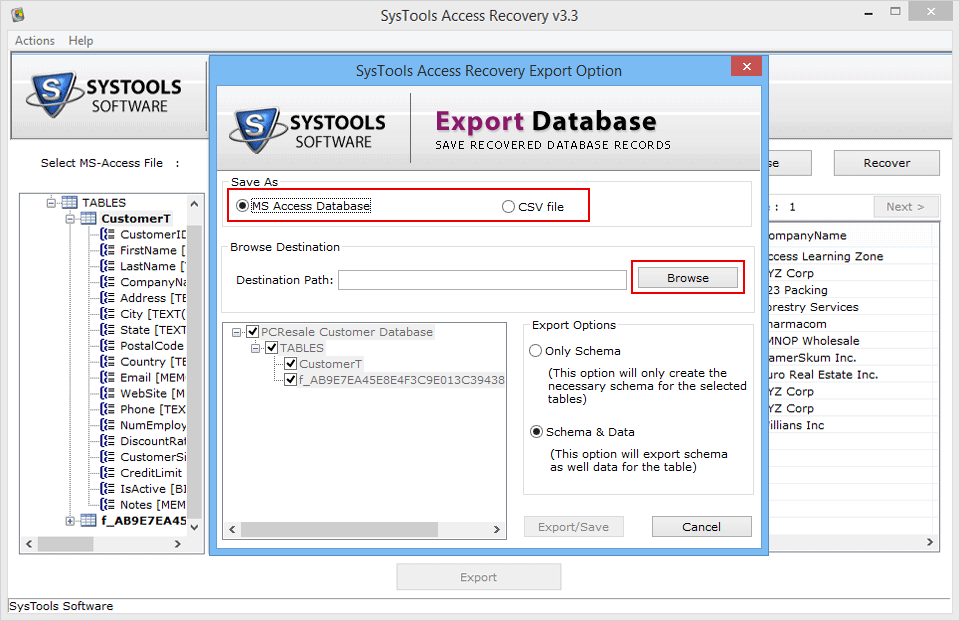Click left arrow of export tree scrollbar
The width and height of the screenshot is (960, 621).
point(232,529)
